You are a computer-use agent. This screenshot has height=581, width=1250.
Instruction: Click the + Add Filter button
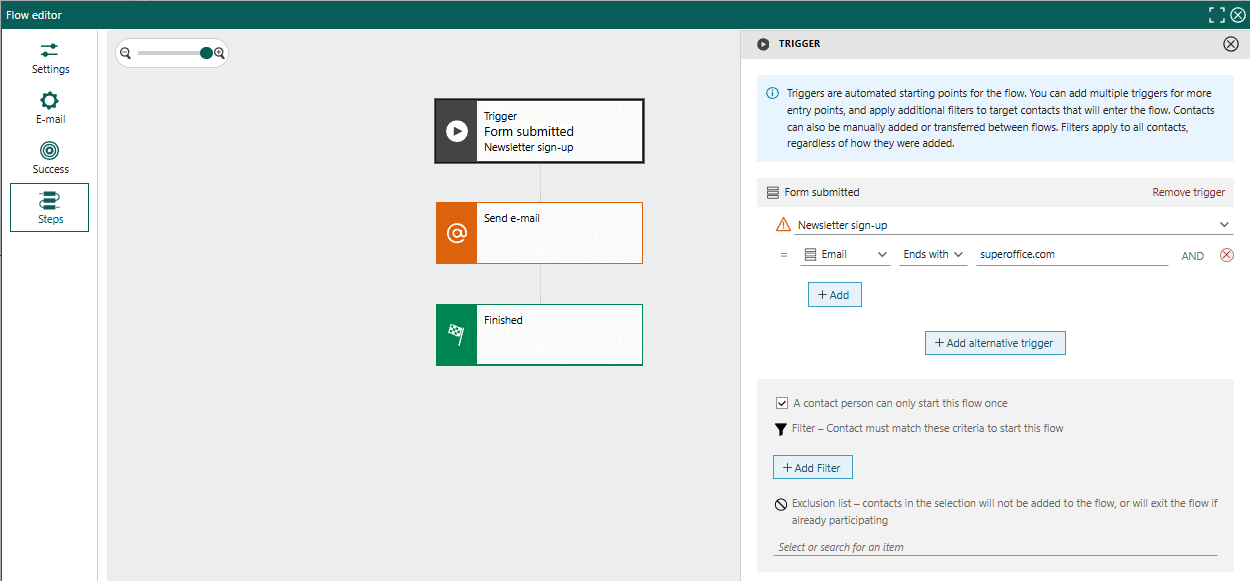[x=813, y=467]
